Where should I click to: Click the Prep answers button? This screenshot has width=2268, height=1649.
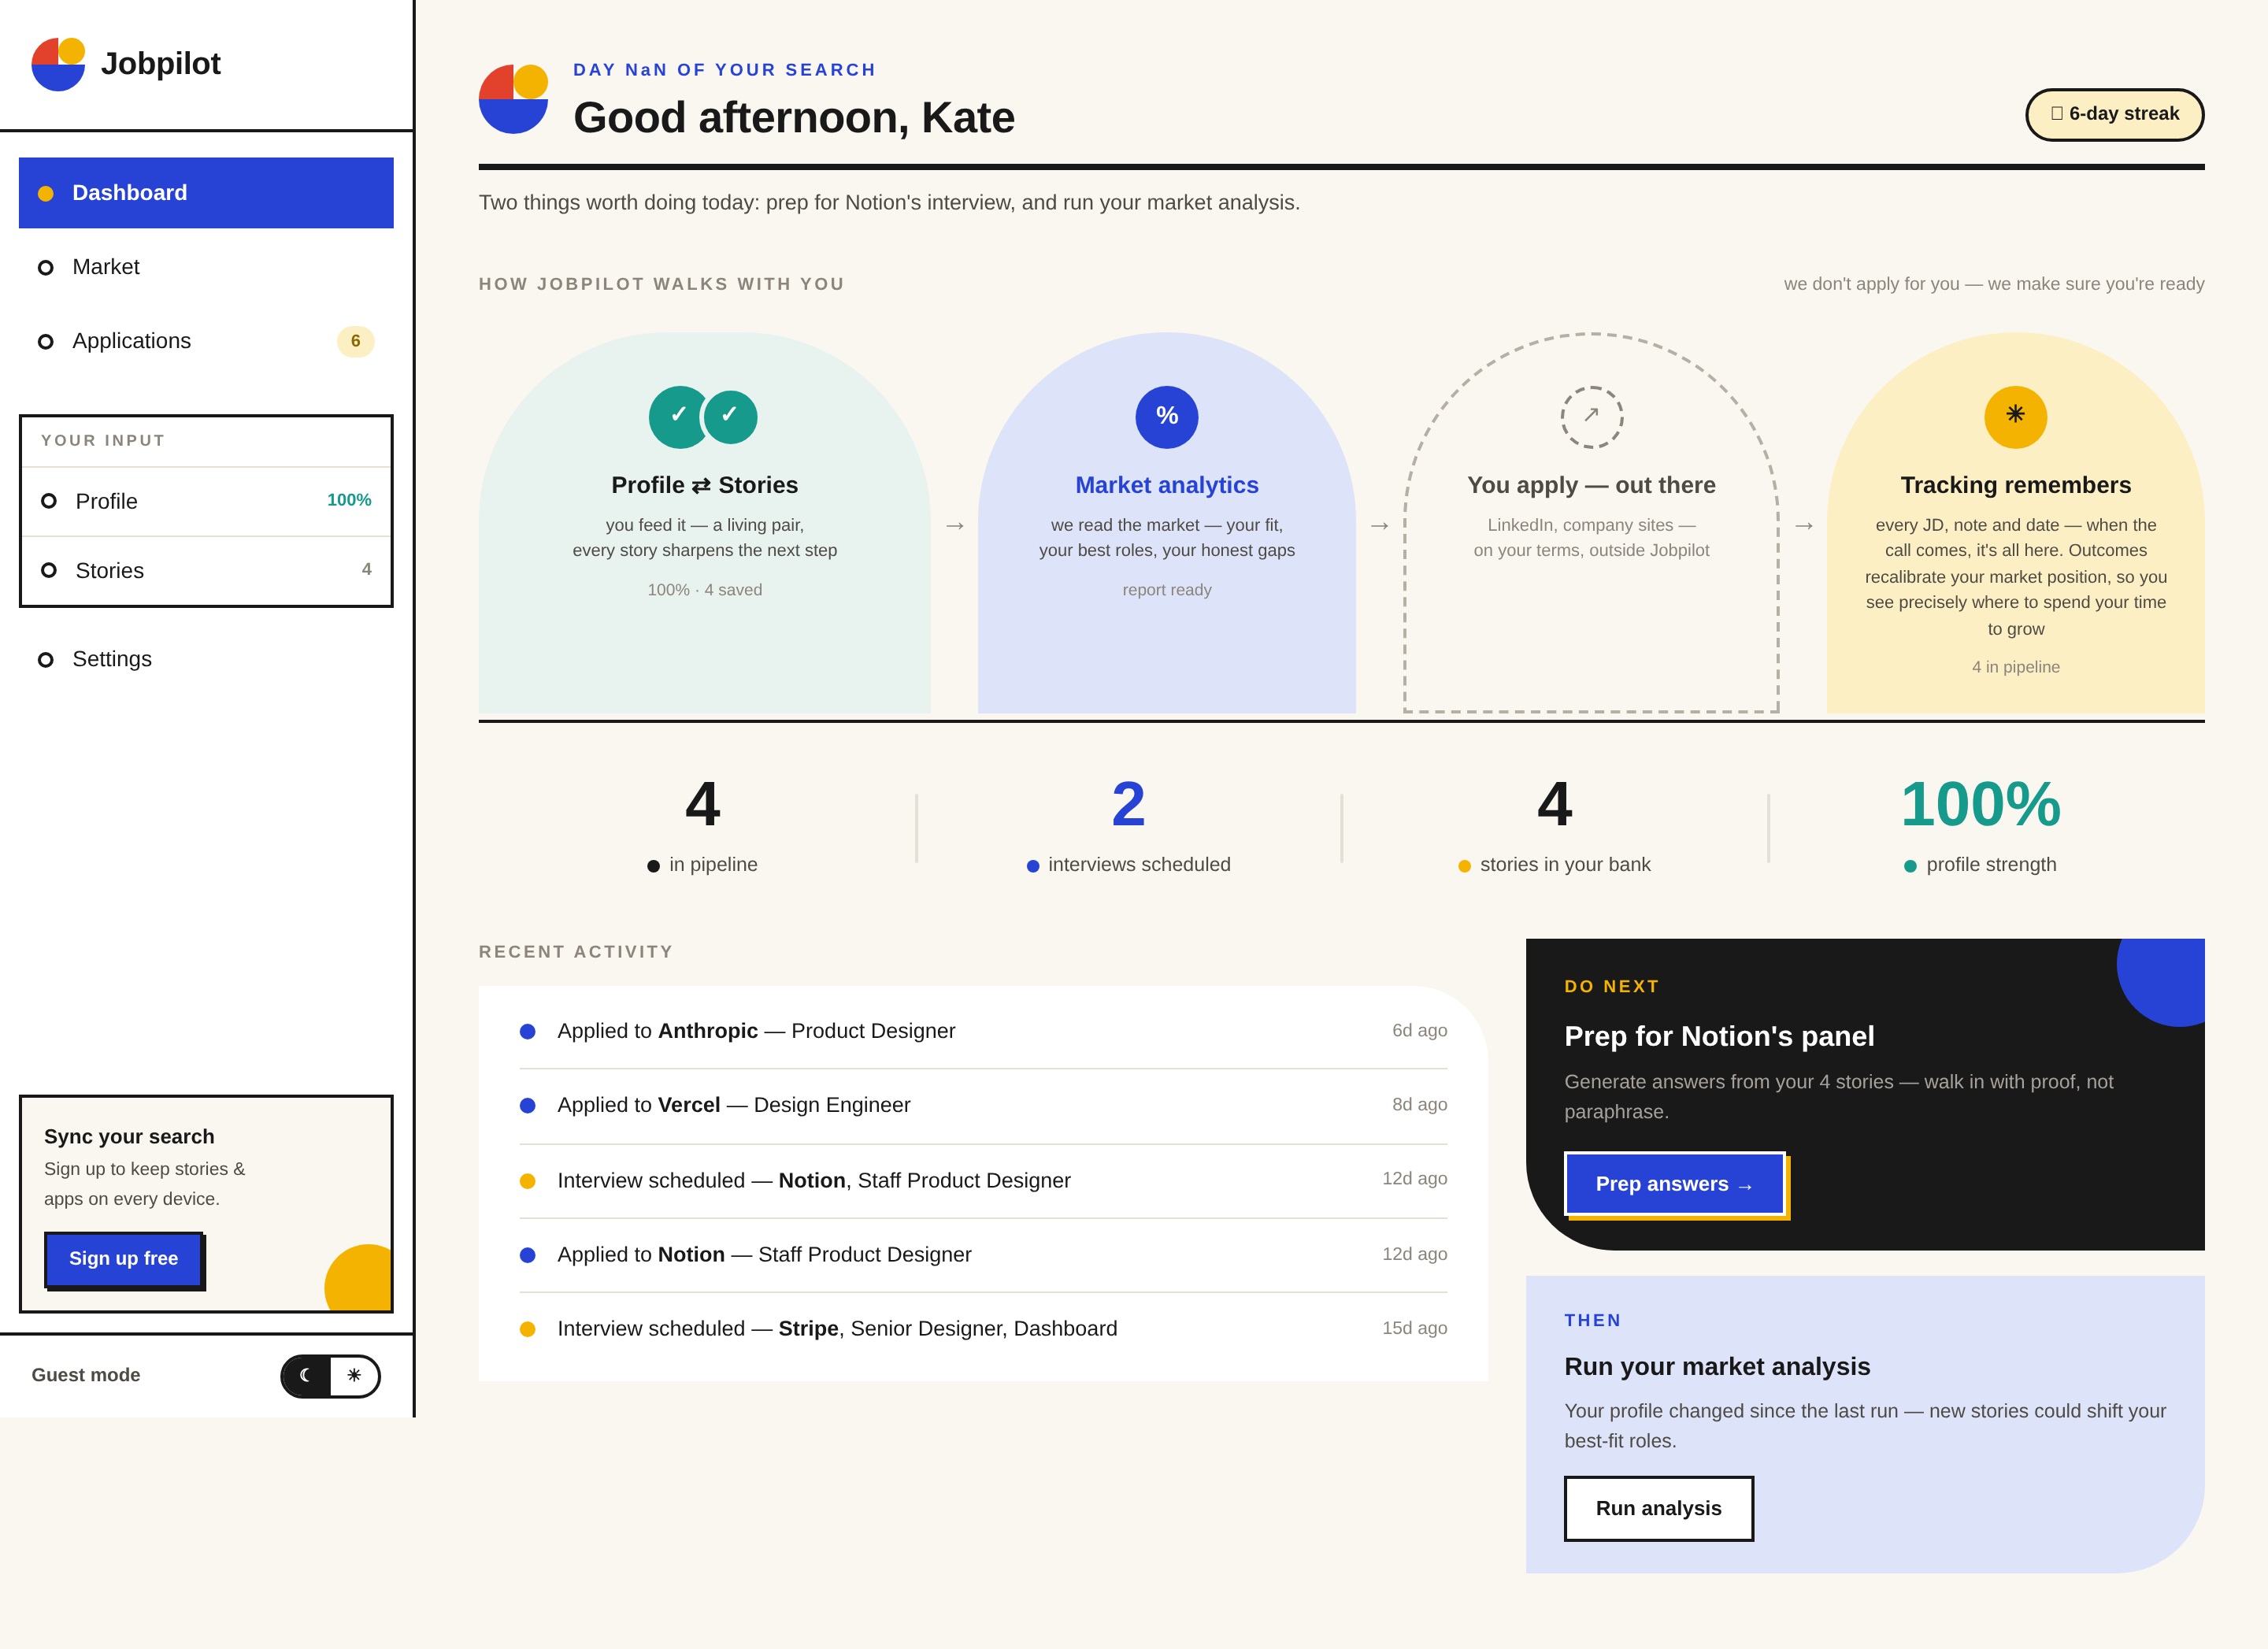[x=1674, y=1184]
